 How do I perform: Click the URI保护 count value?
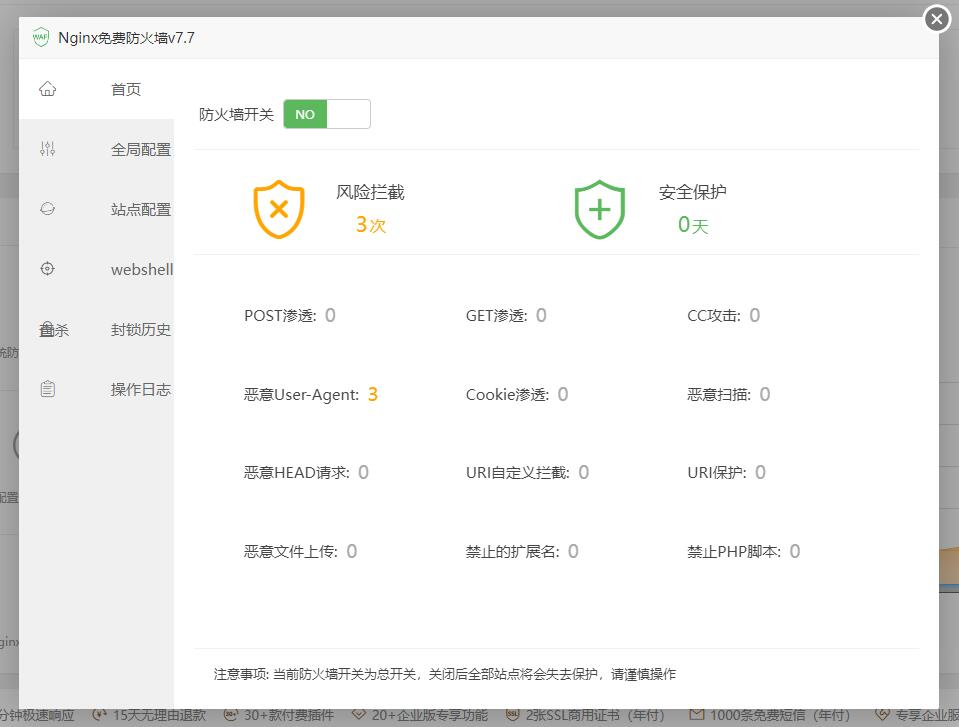760,472
